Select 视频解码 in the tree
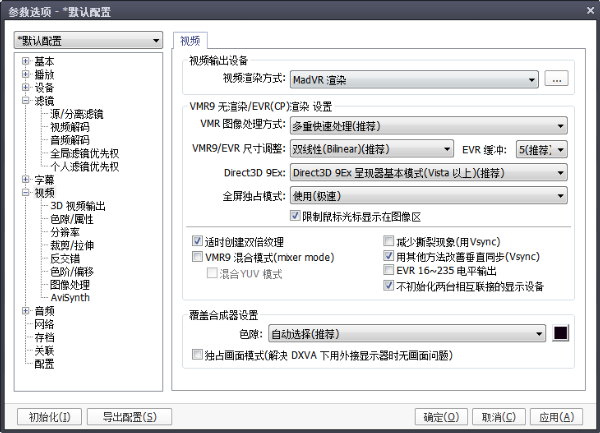 click(69, 127)
